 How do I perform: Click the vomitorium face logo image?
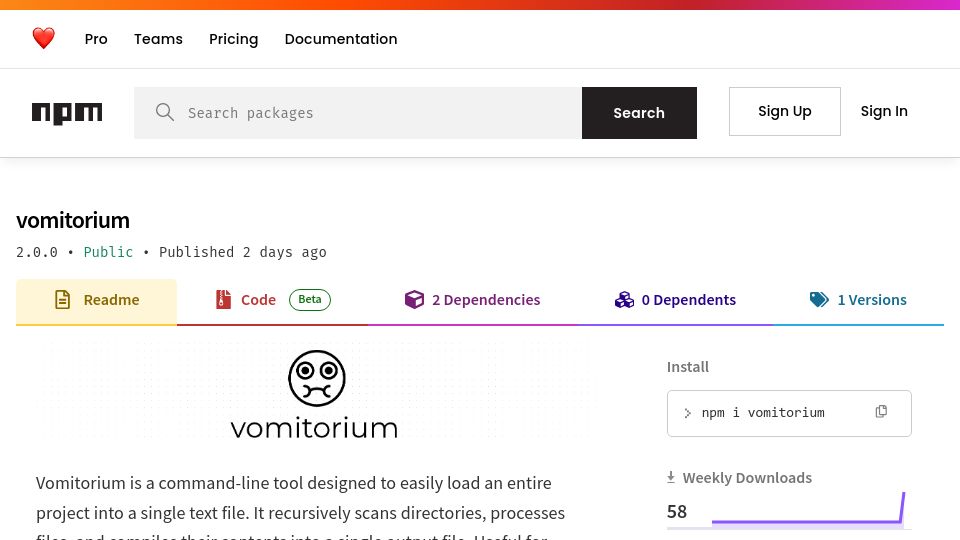314,394
